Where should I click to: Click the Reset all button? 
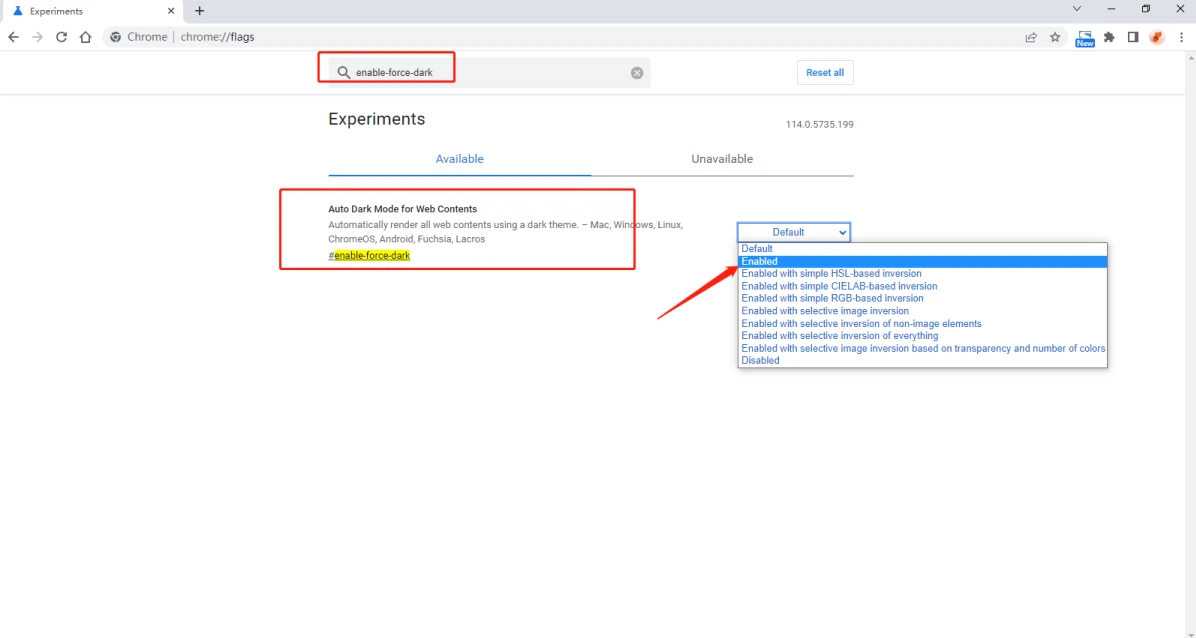(825, 72)
